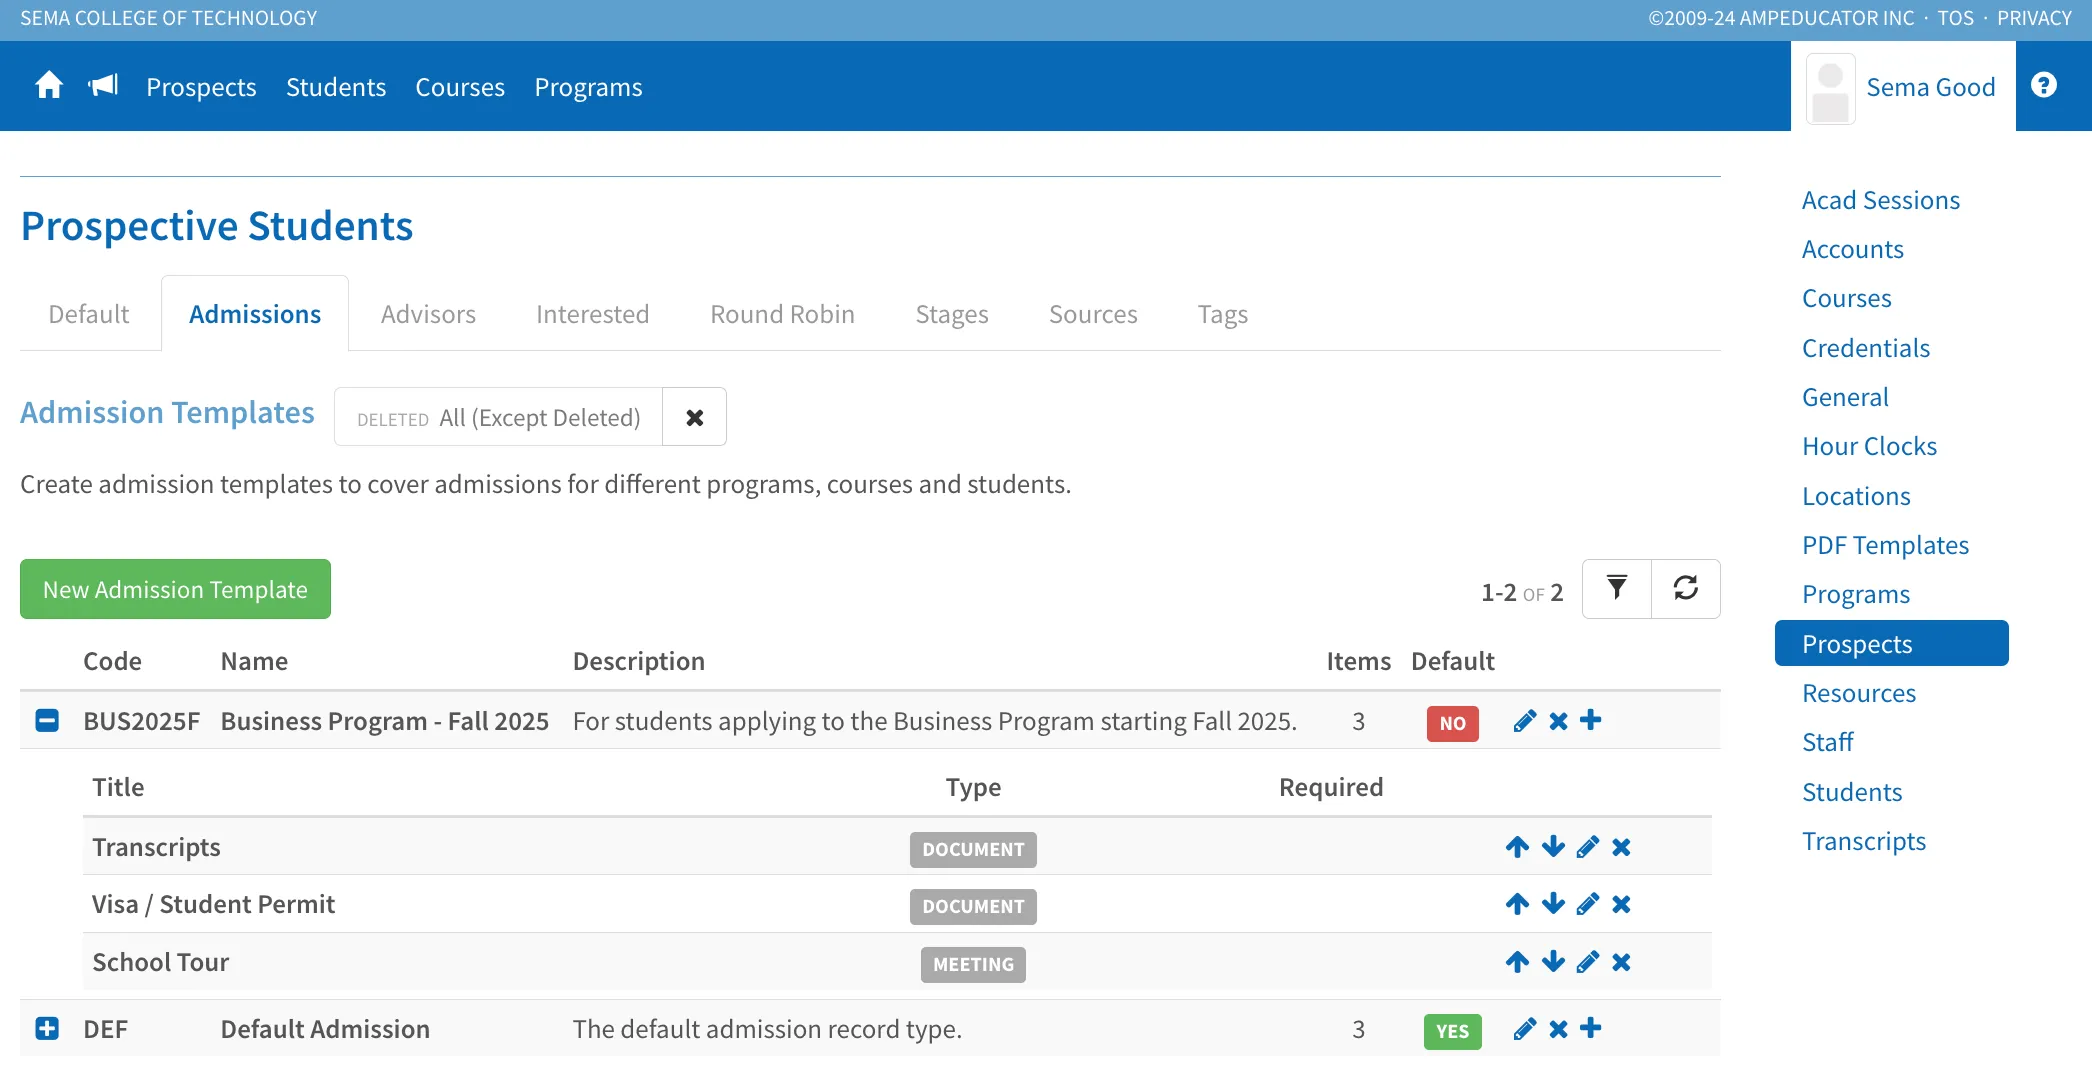Open the Stages tab

pyautogui.click(x=952, y=314)
